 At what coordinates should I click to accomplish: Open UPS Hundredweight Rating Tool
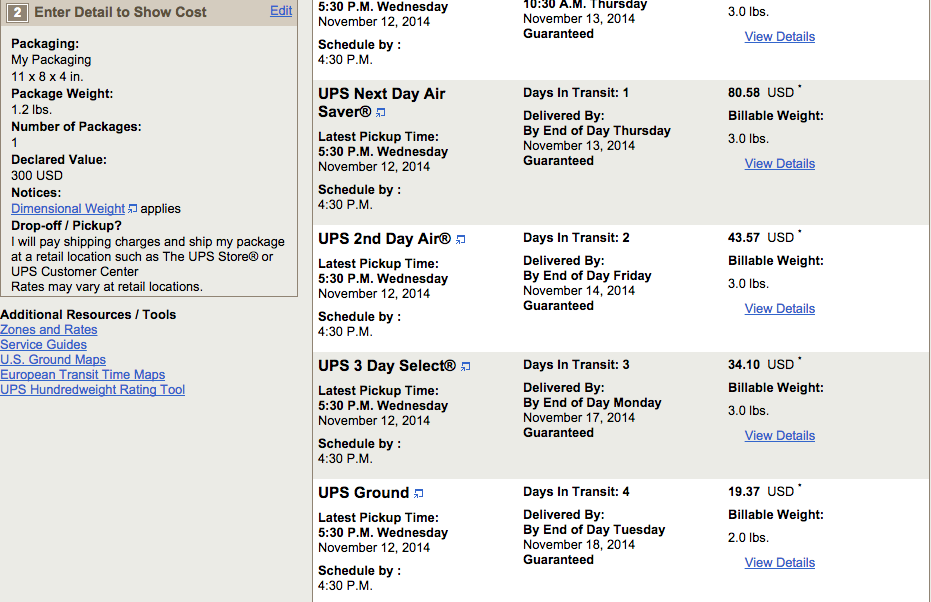click(93, 389)
